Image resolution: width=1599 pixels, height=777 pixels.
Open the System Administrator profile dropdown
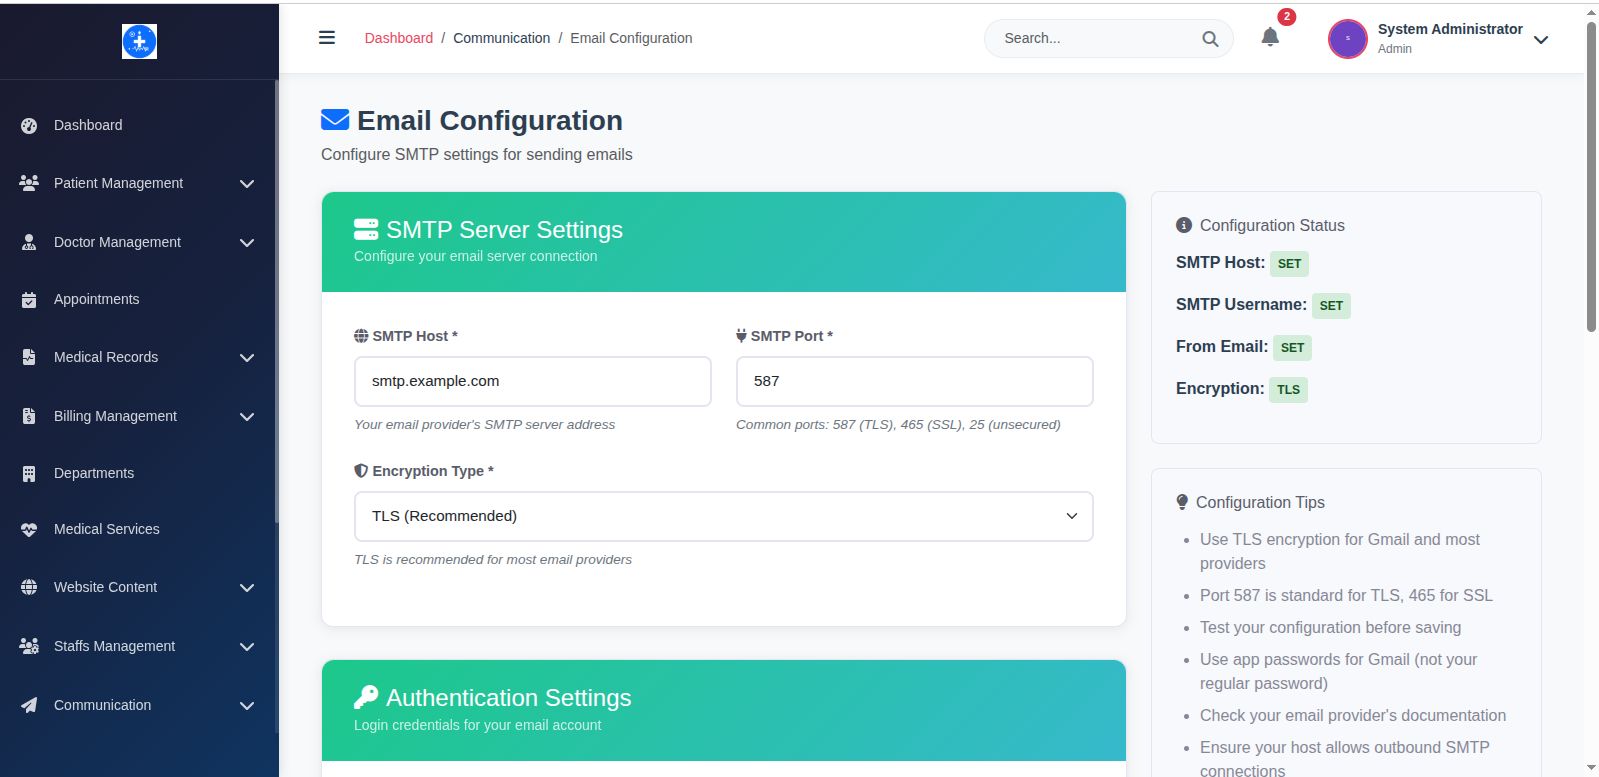[x=1541, y=40]
